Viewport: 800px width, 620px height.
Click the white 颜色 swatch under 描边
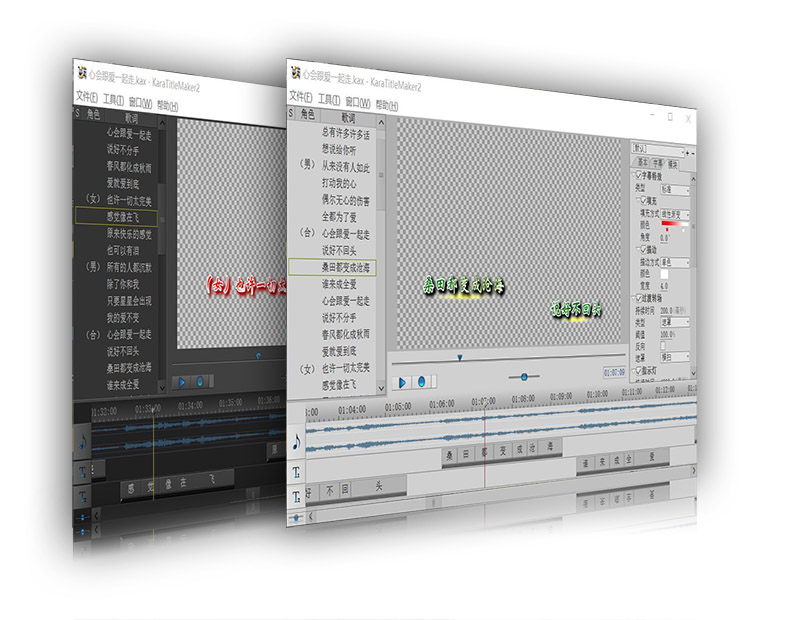click(664, 275)
